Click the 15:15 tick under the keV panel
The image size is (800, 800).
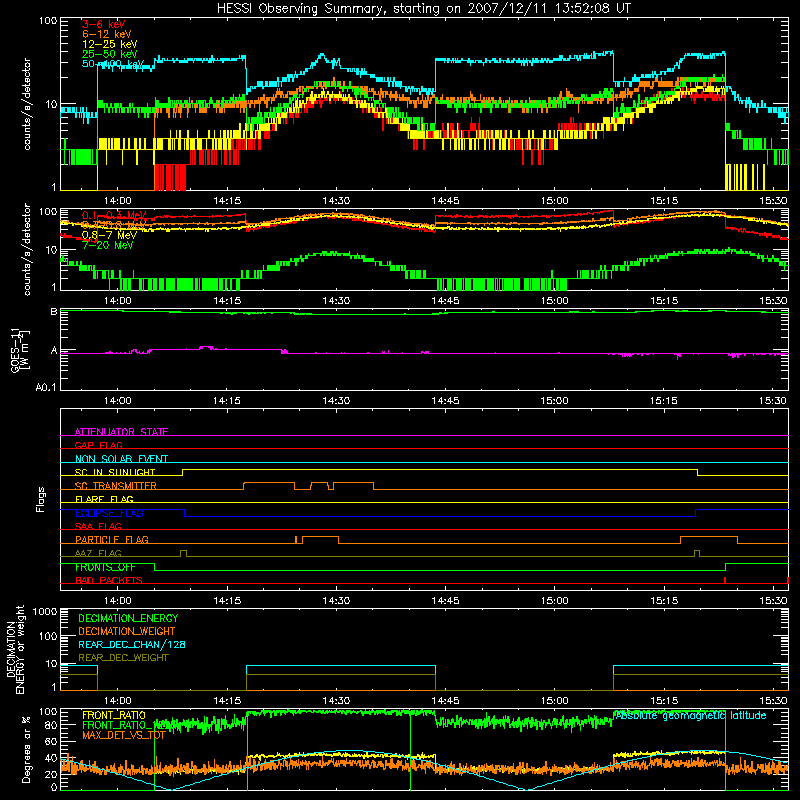tap(664, 201)
